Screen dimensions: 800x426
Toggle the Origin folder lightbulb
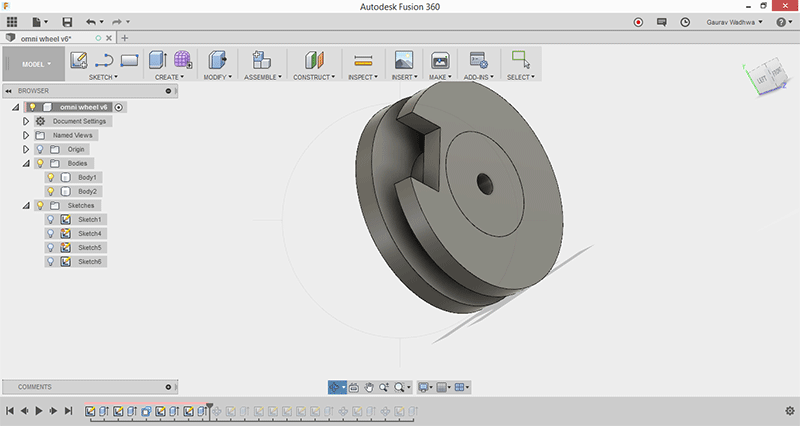tap(40, 149)
